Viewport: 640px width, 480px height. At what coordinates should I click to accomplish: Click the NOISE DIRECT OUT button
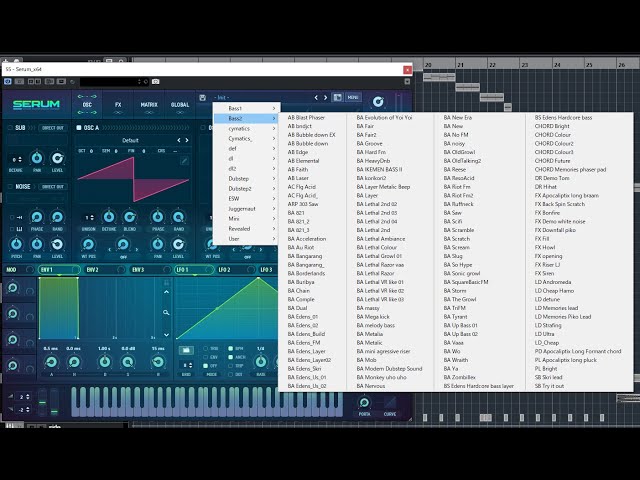(53, 187)
